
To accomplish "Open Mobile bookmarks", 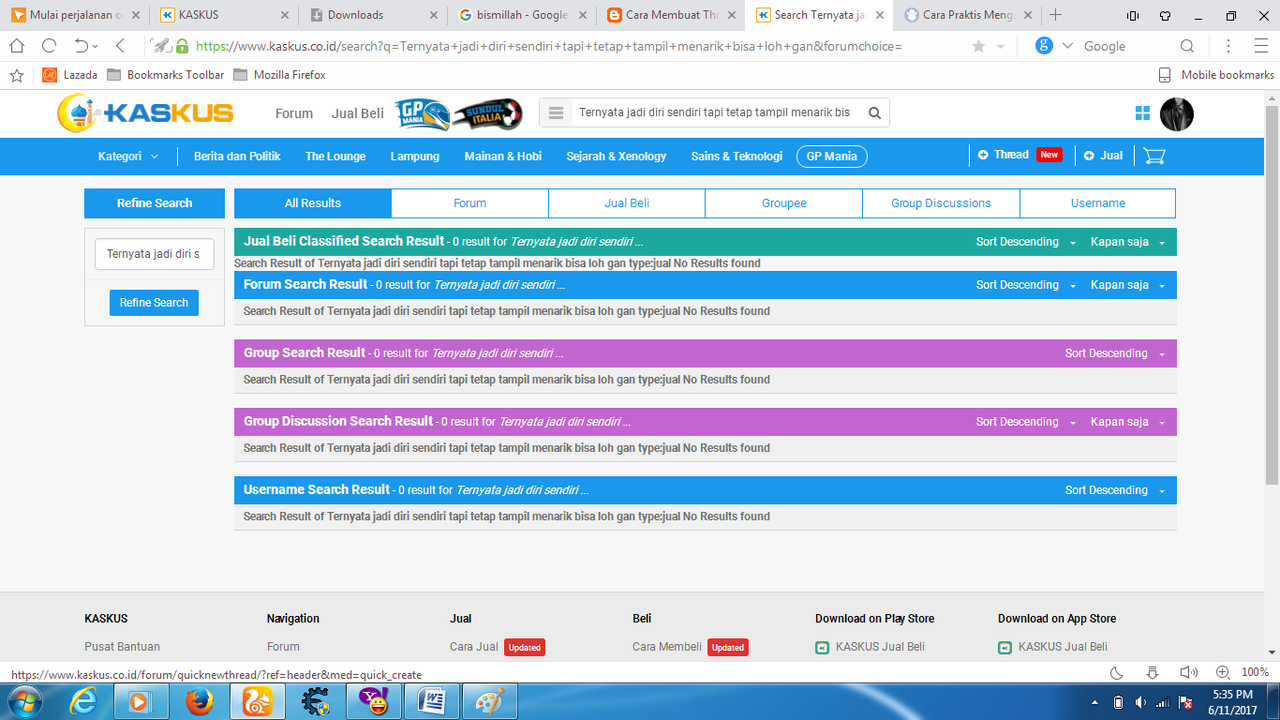I will 1216,75.
